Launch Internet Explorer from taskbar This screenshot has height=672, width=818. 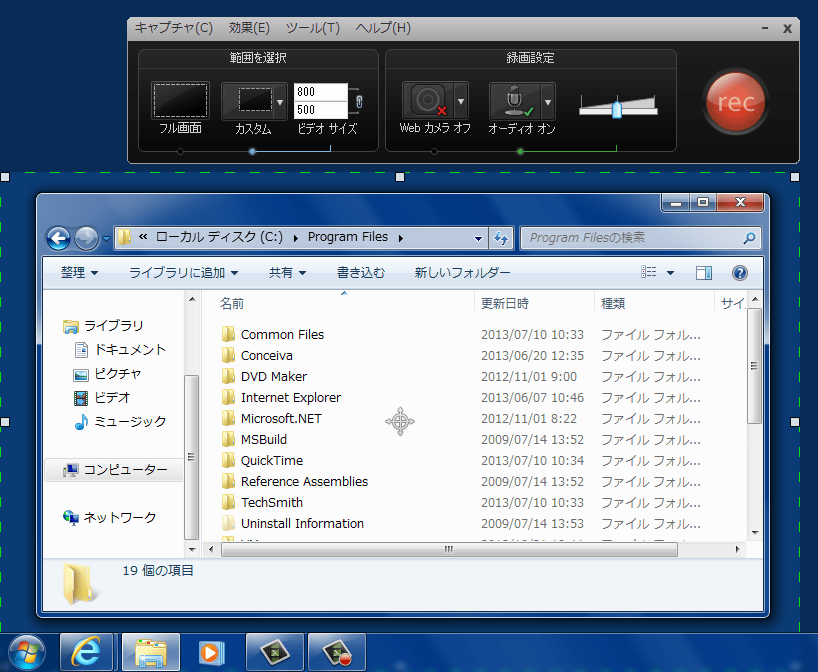point(86,652)
